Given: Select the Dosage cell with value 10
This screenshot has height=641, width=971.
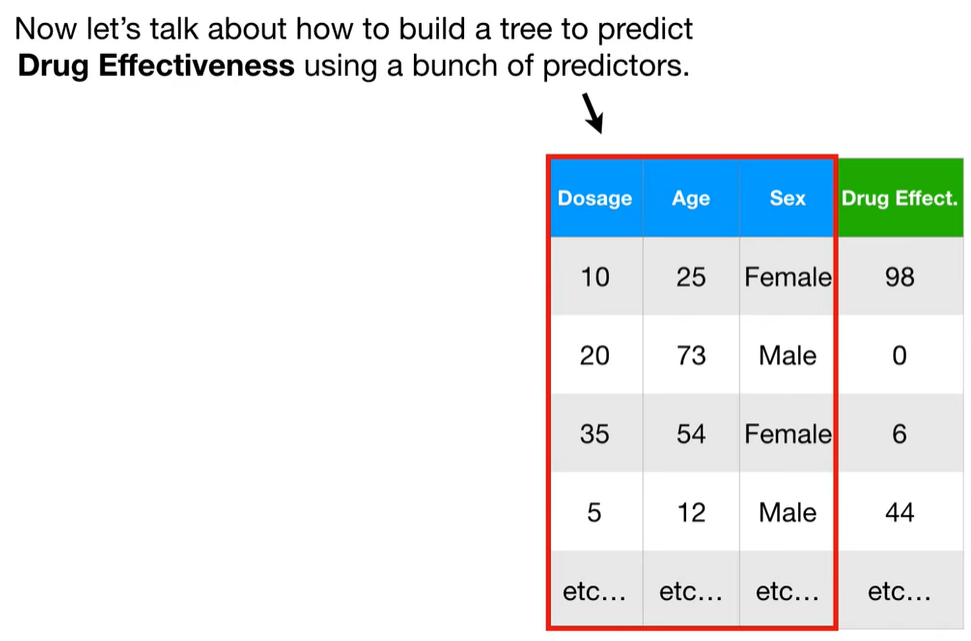Looking at the screenshot, I should pyautogui.click(x=595, y=276).
